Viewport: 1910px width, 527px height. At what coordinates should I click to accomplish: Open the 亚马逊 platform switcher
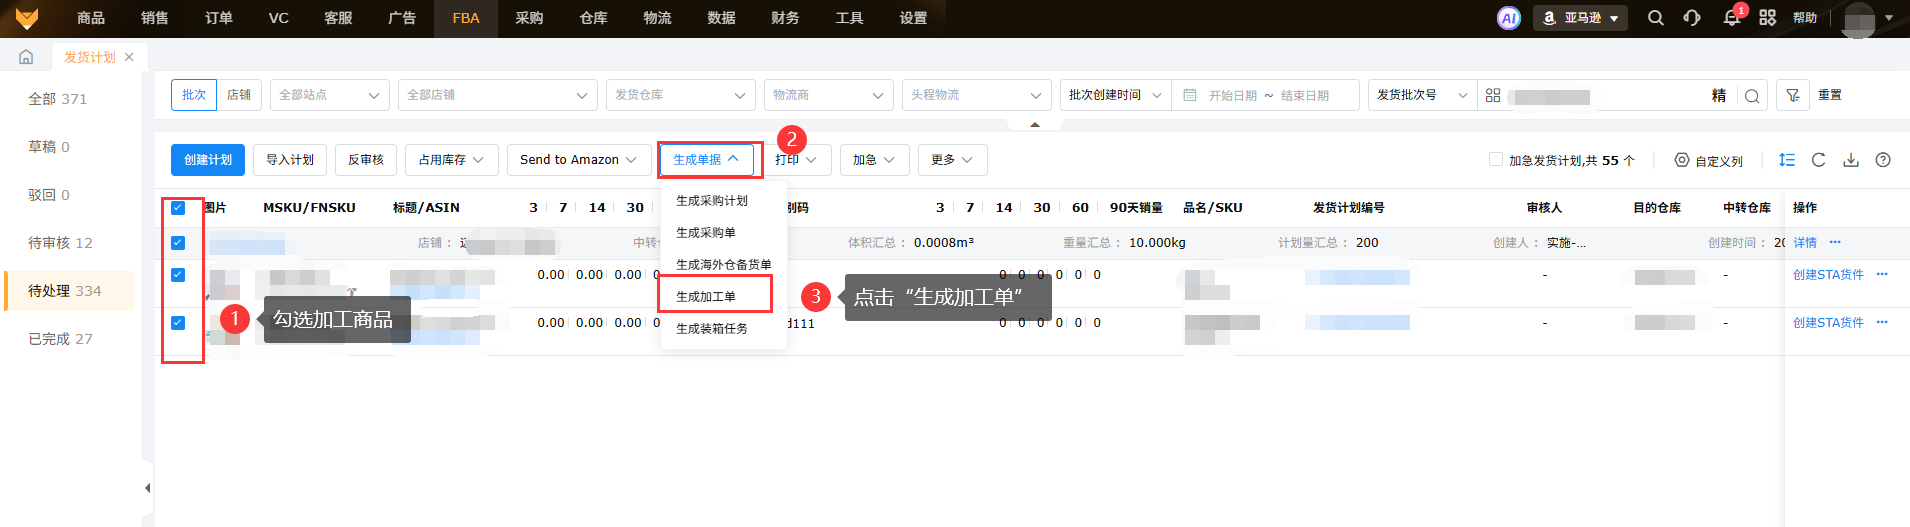pos(1580,18)
